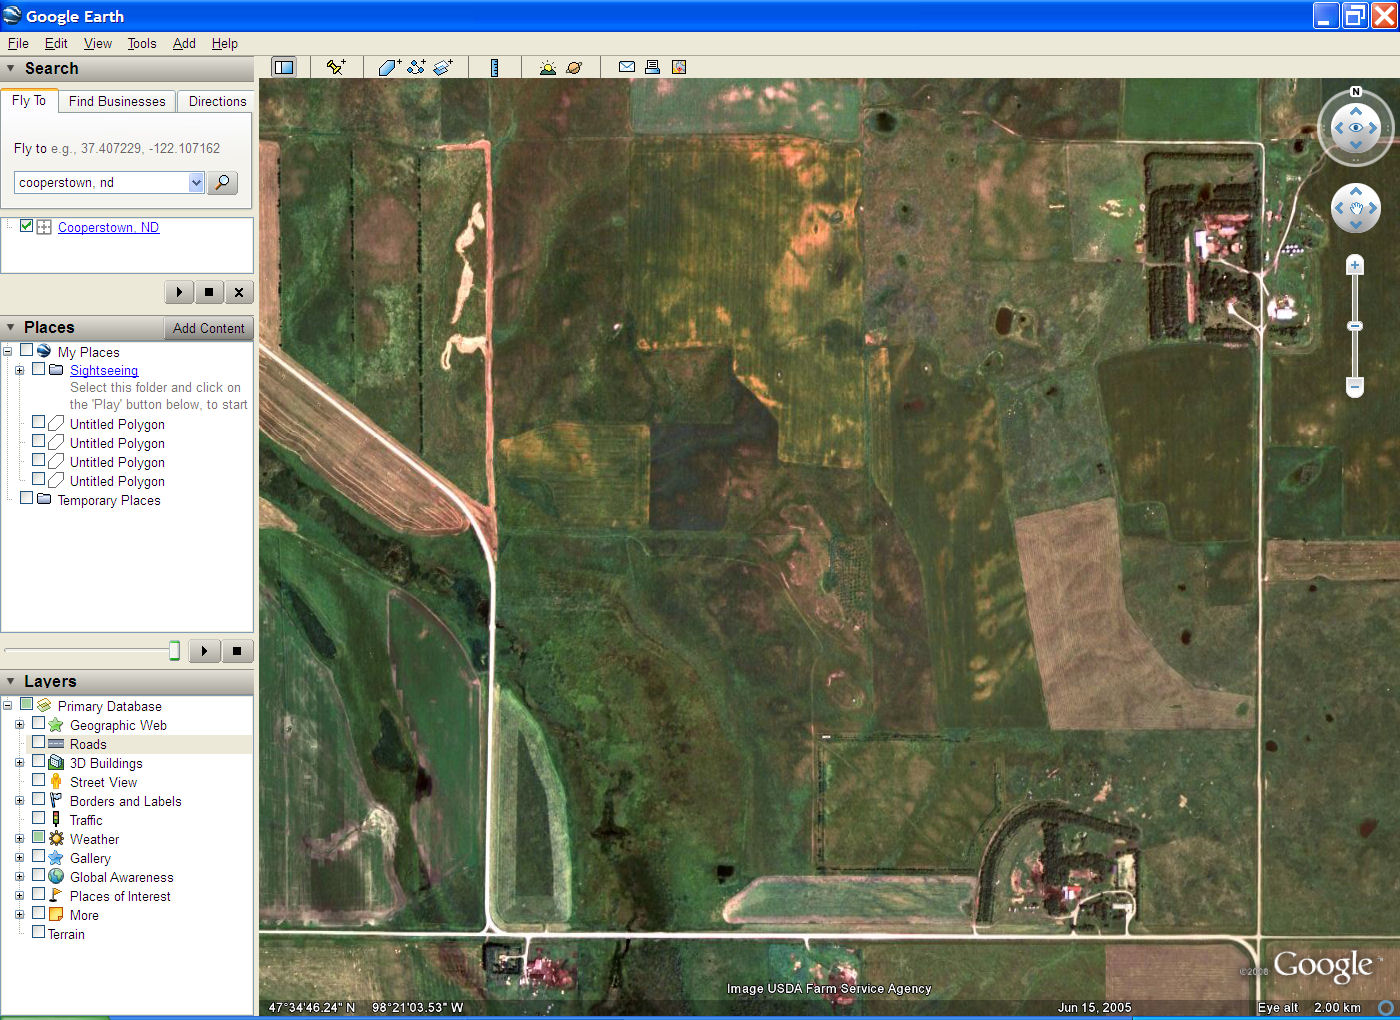Add a placemark with the pushpin icon
1400x1020 pixels.
tap(336, 67)
